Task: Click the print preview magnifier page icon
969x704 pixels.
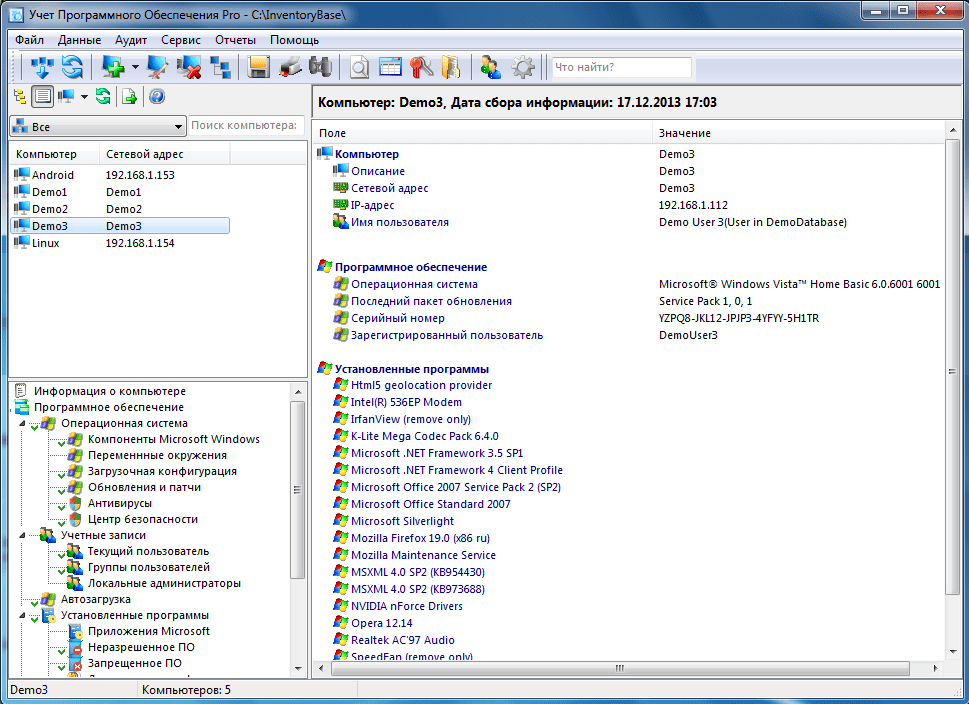Action: click(359, 67)
